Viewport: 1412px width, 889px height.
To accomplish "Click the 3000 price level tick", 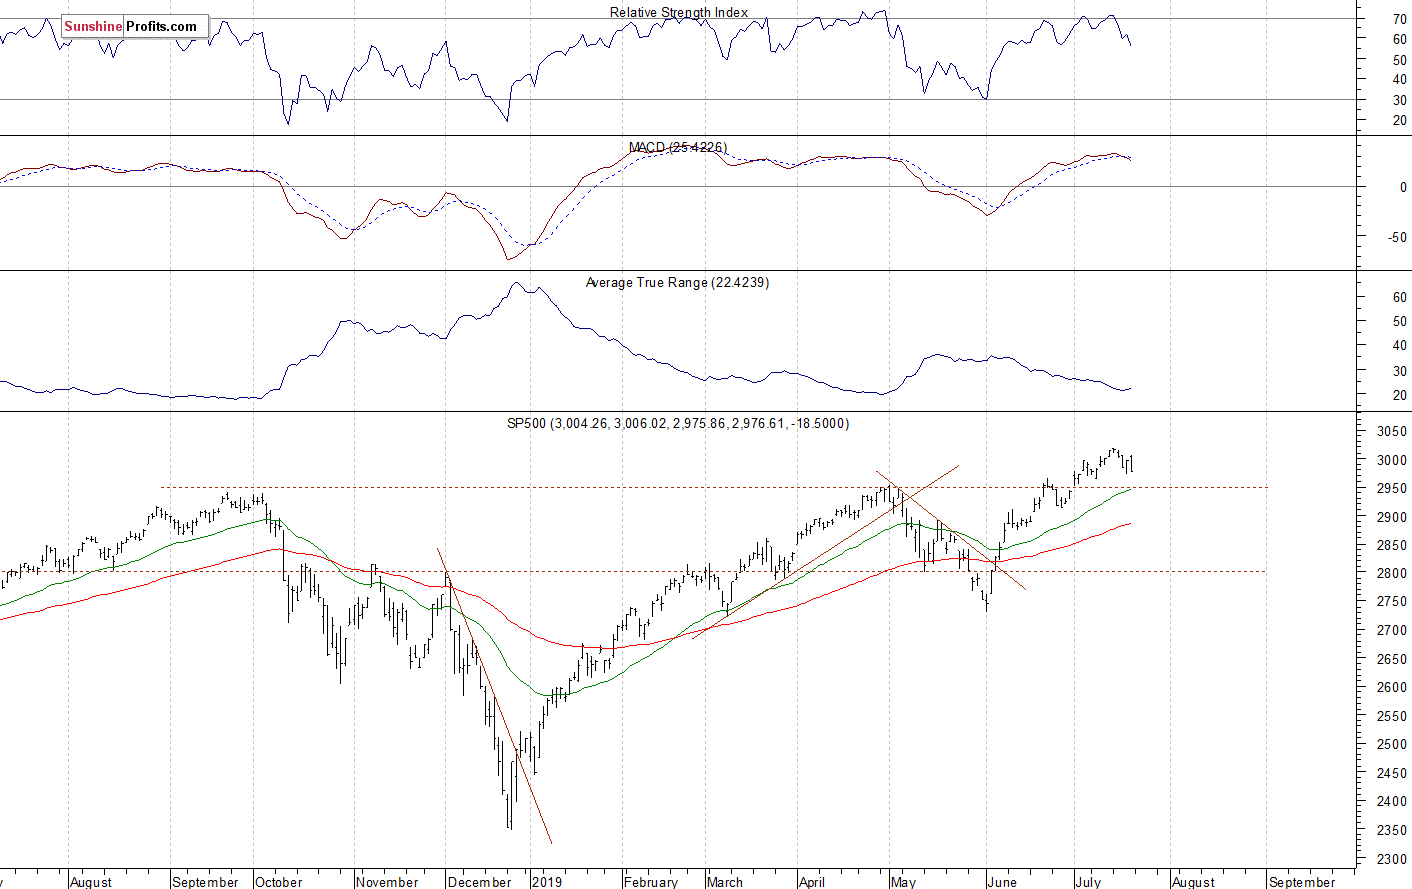I will point(1391,460).
